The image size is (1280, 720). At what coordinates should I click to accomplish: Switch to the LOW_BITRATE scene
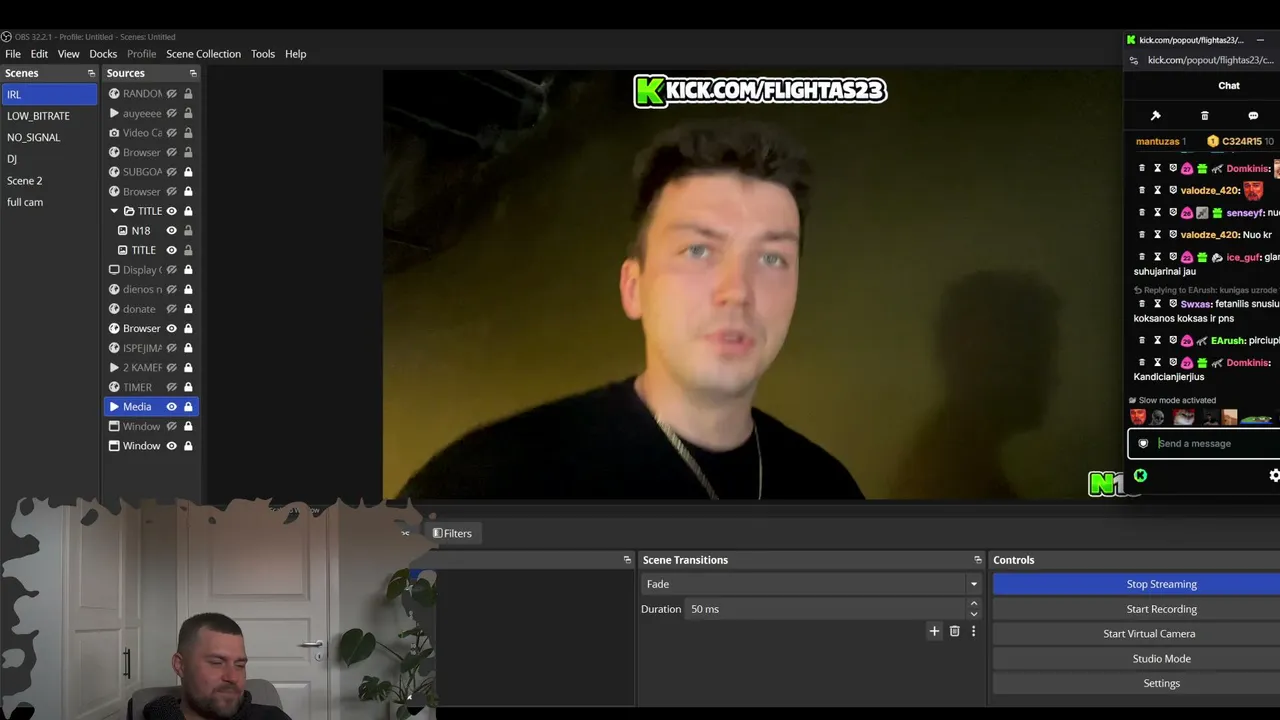[x=49, y=116]
